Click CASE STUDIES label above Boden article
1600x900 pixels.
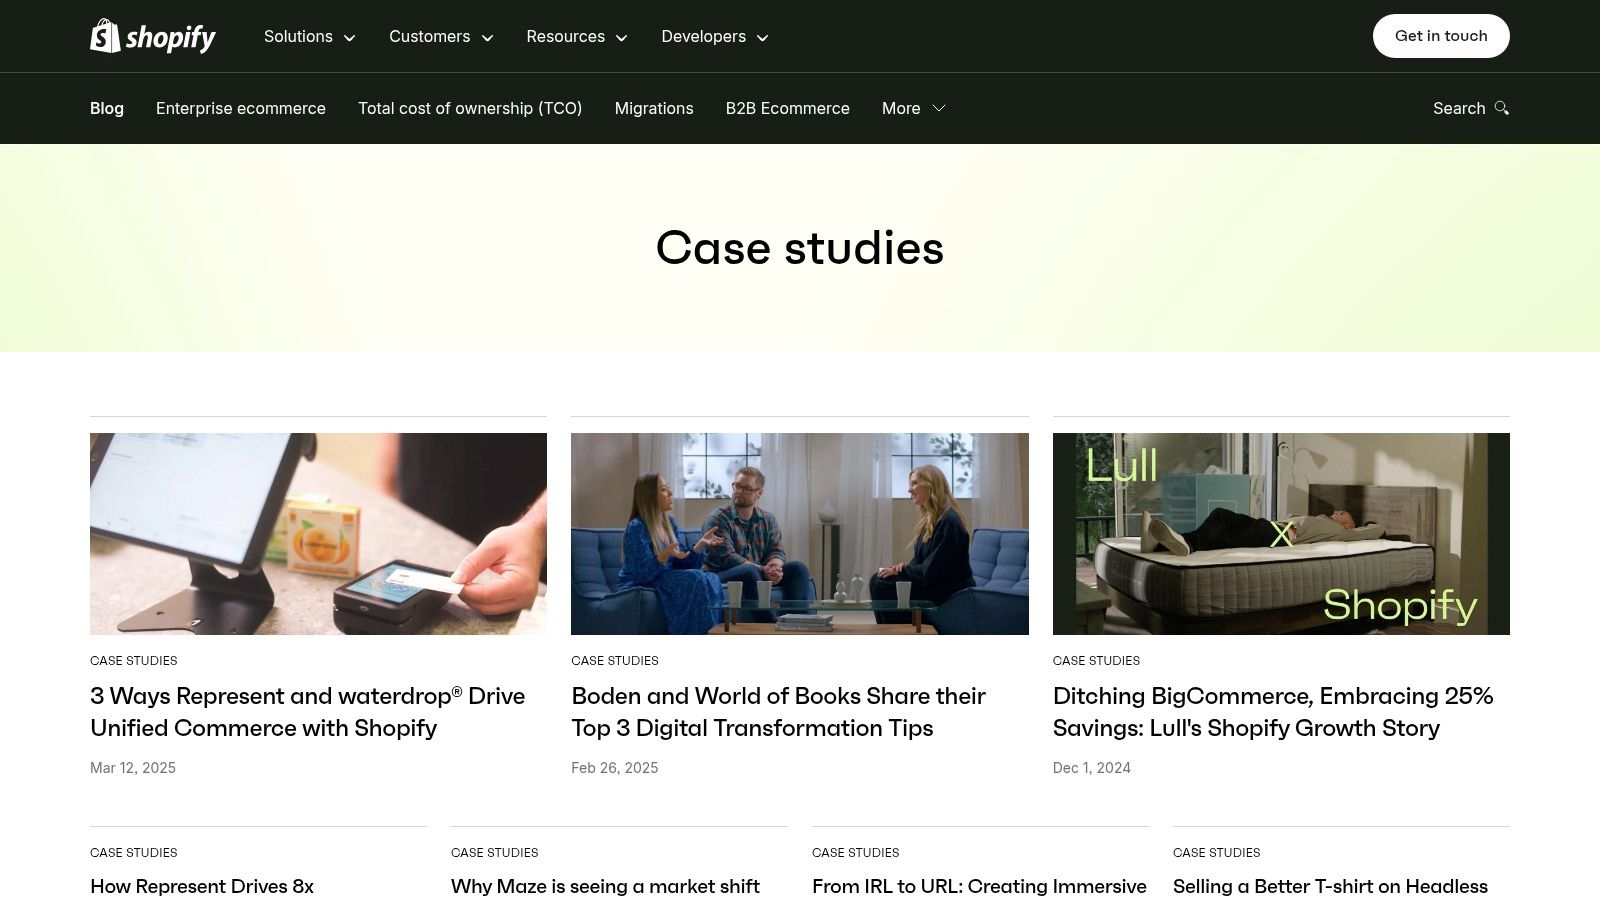(x=615, y=661)
